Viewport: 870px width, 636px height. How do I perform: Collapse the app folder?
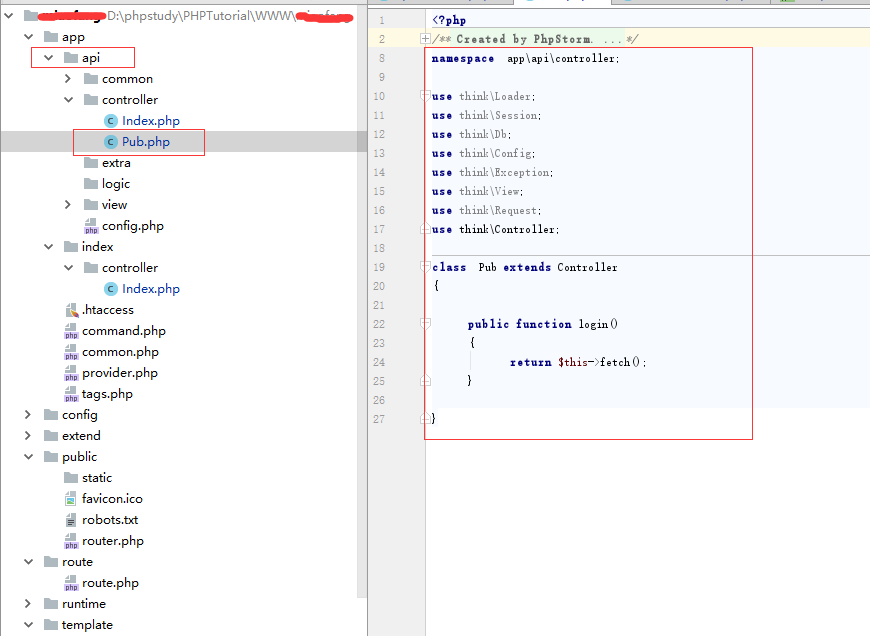pyautogui.click(x=28, y=36)
